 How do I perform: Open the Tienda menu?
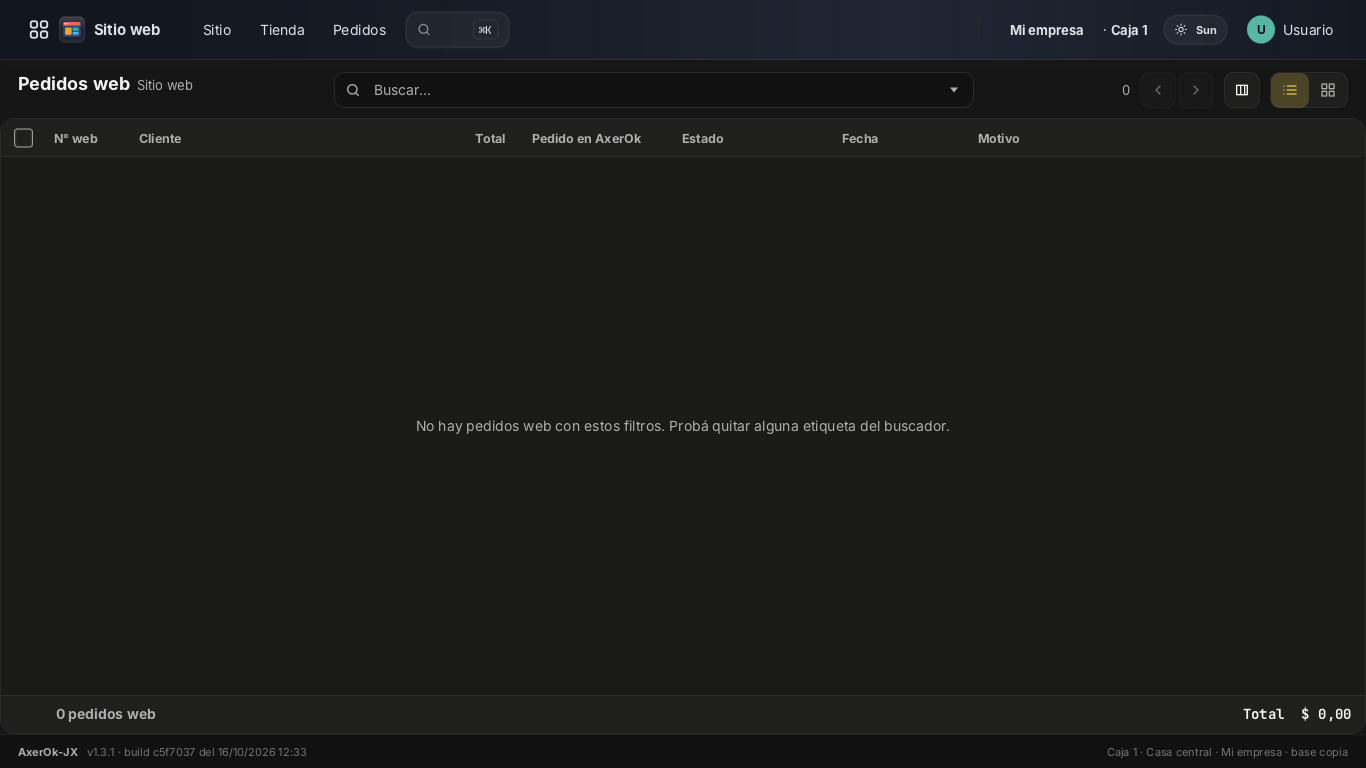click(x=282, y=30)
